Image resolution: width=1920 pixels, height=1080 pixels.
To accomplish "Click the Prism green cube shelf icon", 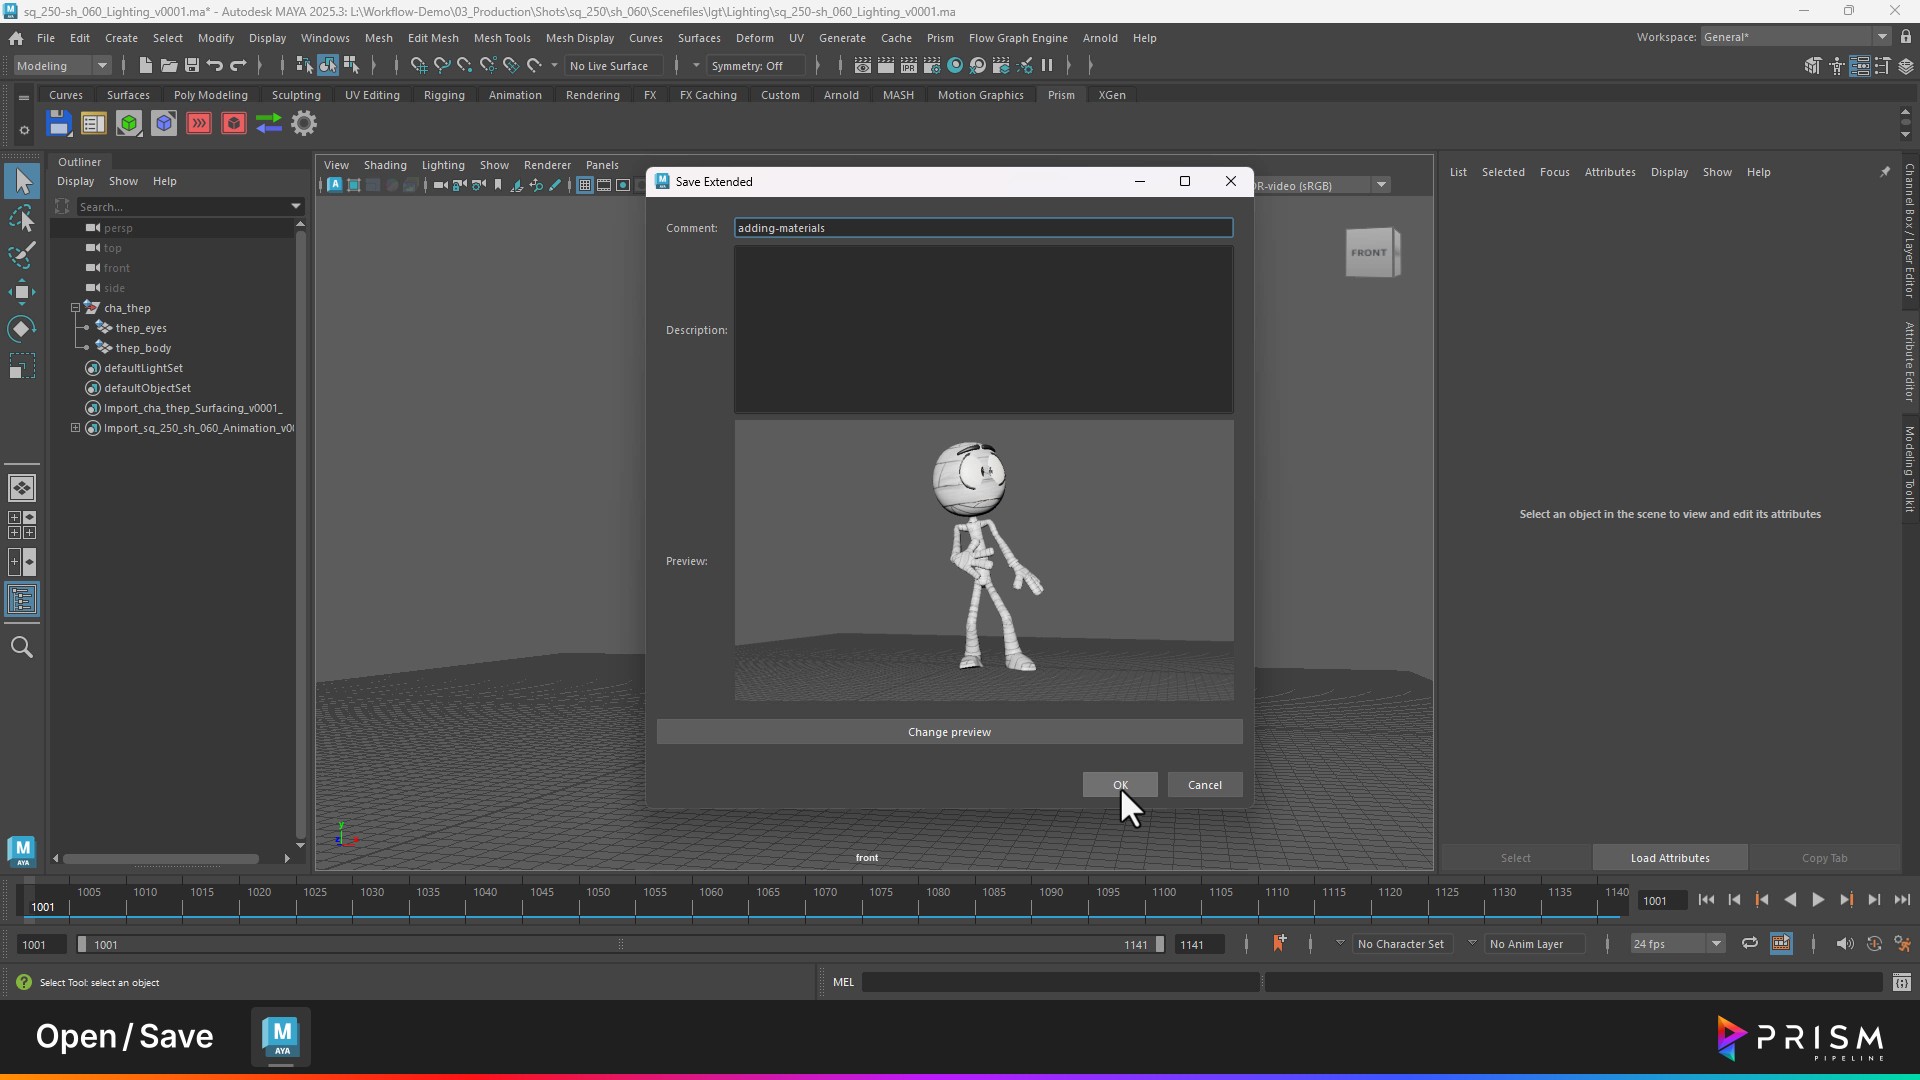I will click(x=129, y=124).
